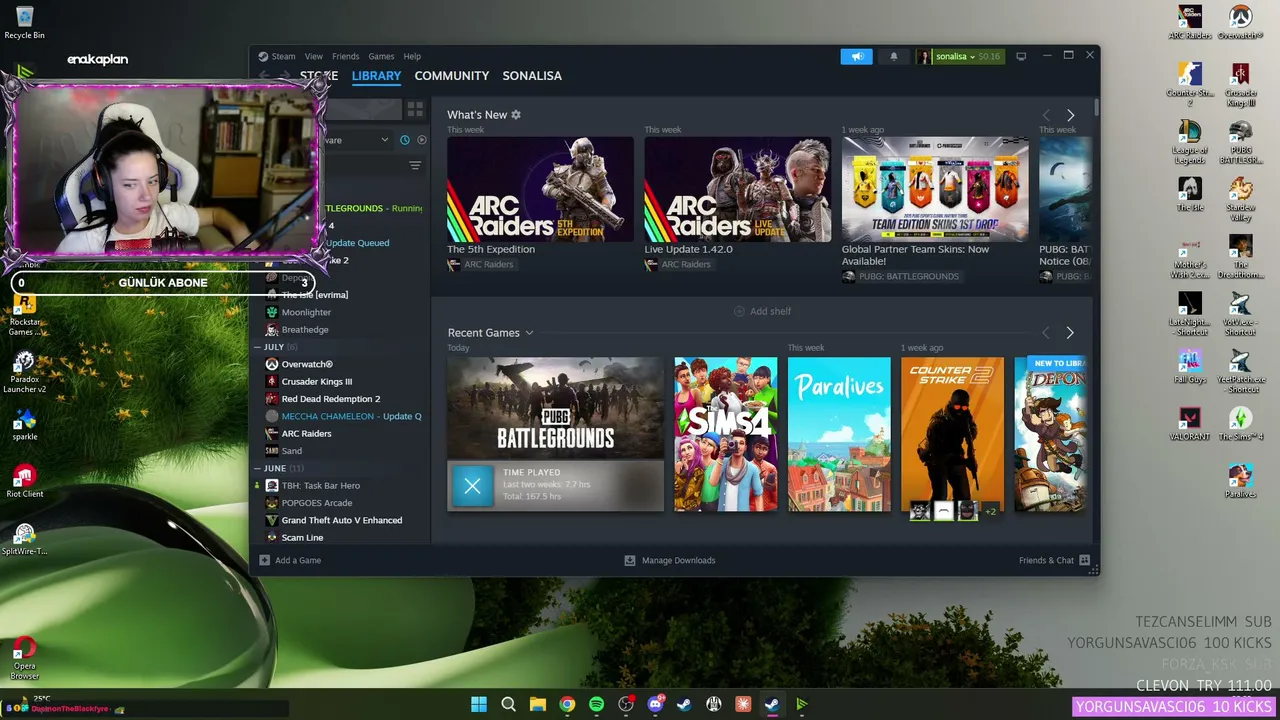Open Friends & Chat
This screenshot has height=720, width=1280.
[1054, 561]
